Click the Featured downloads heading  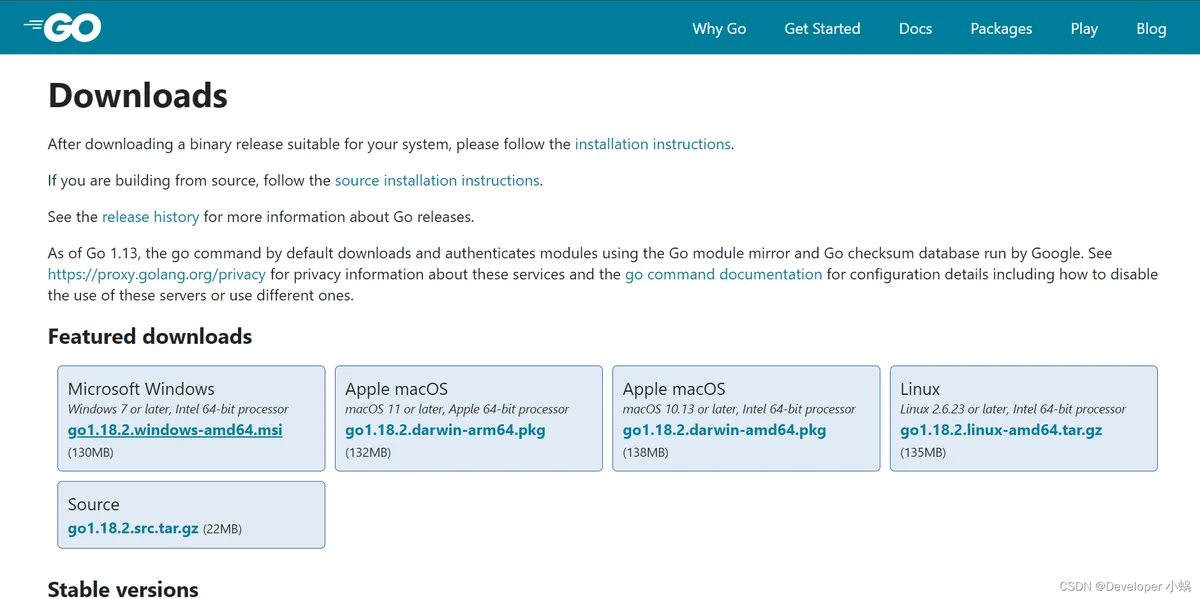click(150, 336)
